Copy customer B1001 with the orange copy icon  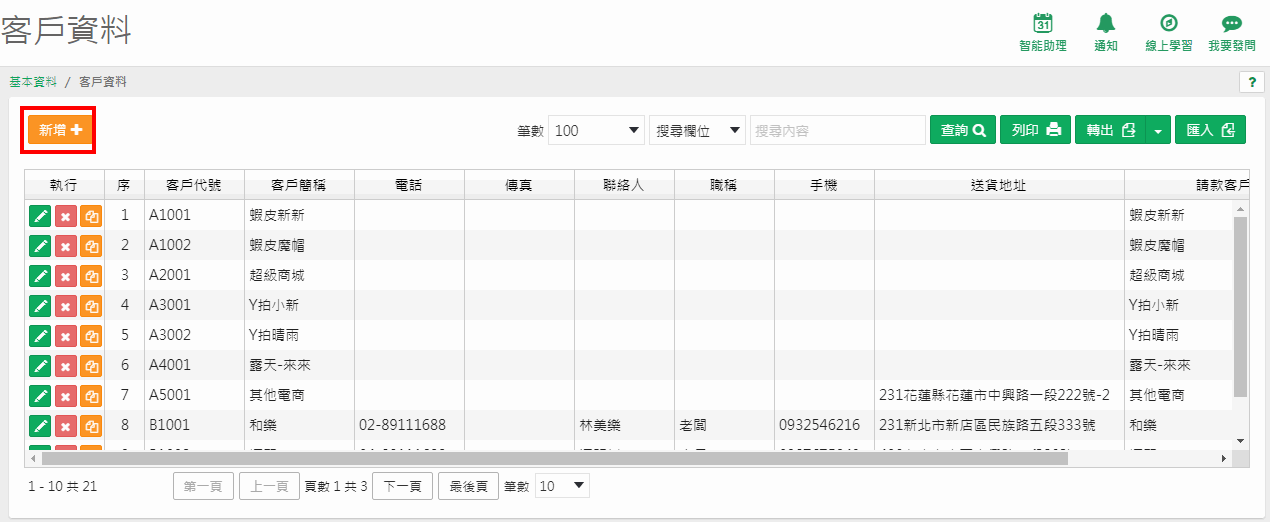[91, 425]
